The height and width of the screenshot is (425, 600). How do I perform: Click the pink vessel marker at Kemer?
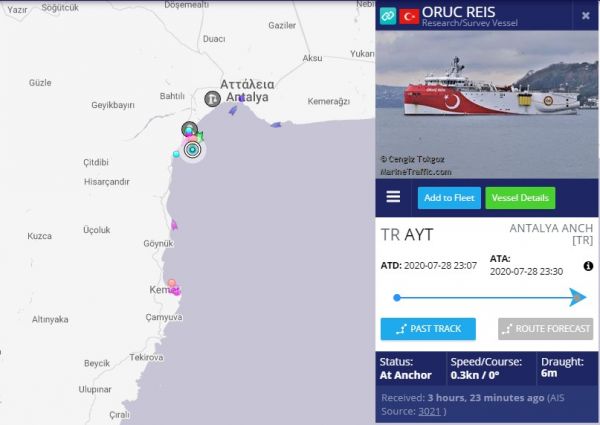172,283
